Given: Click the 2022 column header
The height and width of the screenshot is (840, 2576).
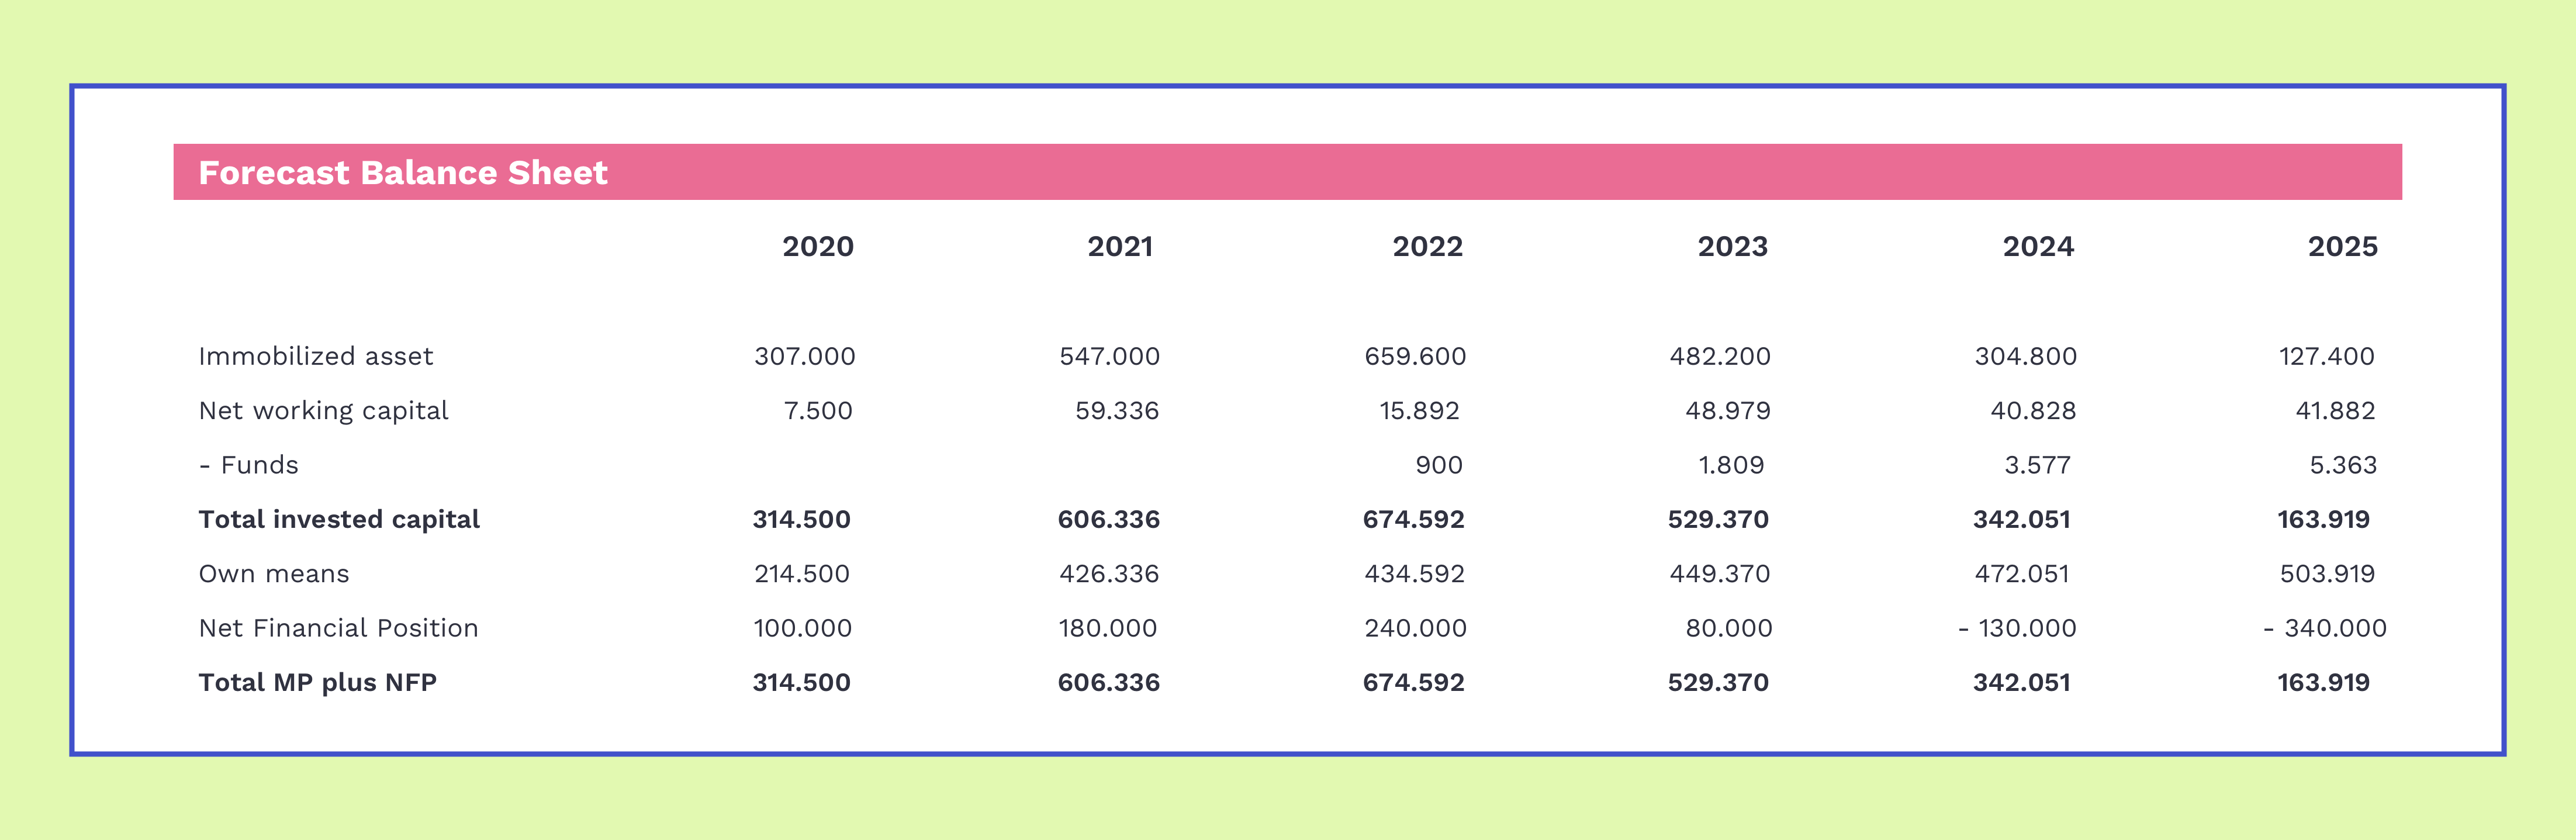Looking at the screenshot, I should coord(1427,247).
